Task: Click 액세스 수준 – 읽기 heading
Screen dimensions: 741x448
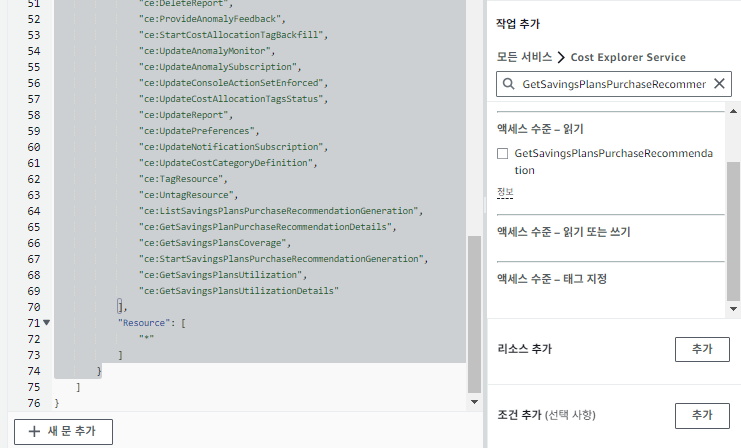Action: [x=540, y=129]
